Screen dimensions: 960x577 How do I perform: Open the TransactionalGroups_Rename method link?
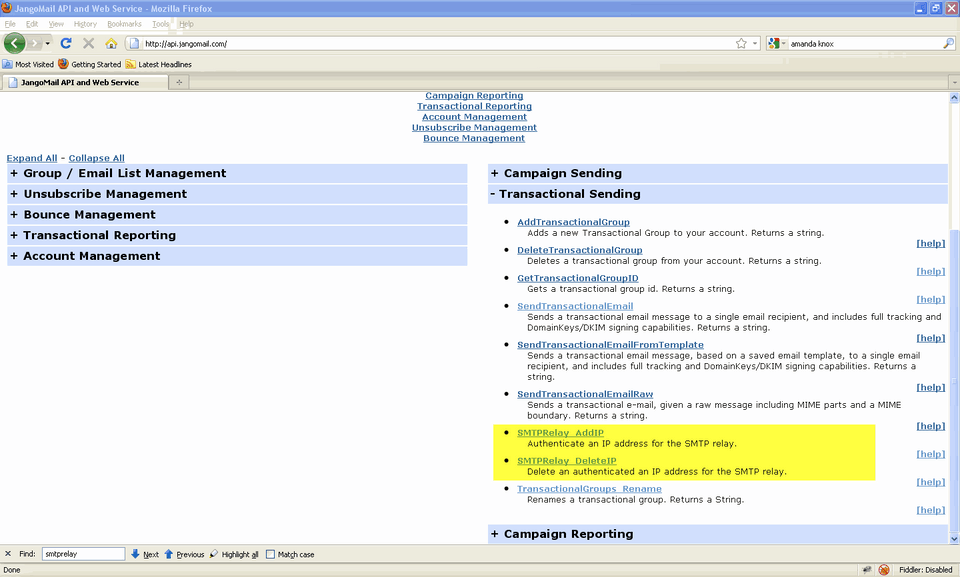590,489
